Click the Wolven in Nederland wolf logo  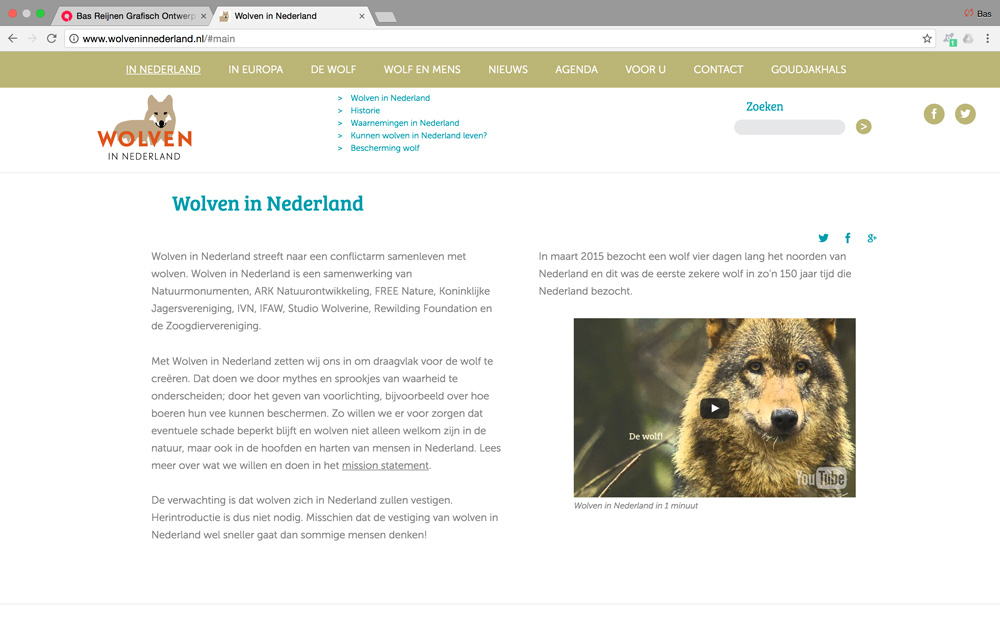click(144, 127)
